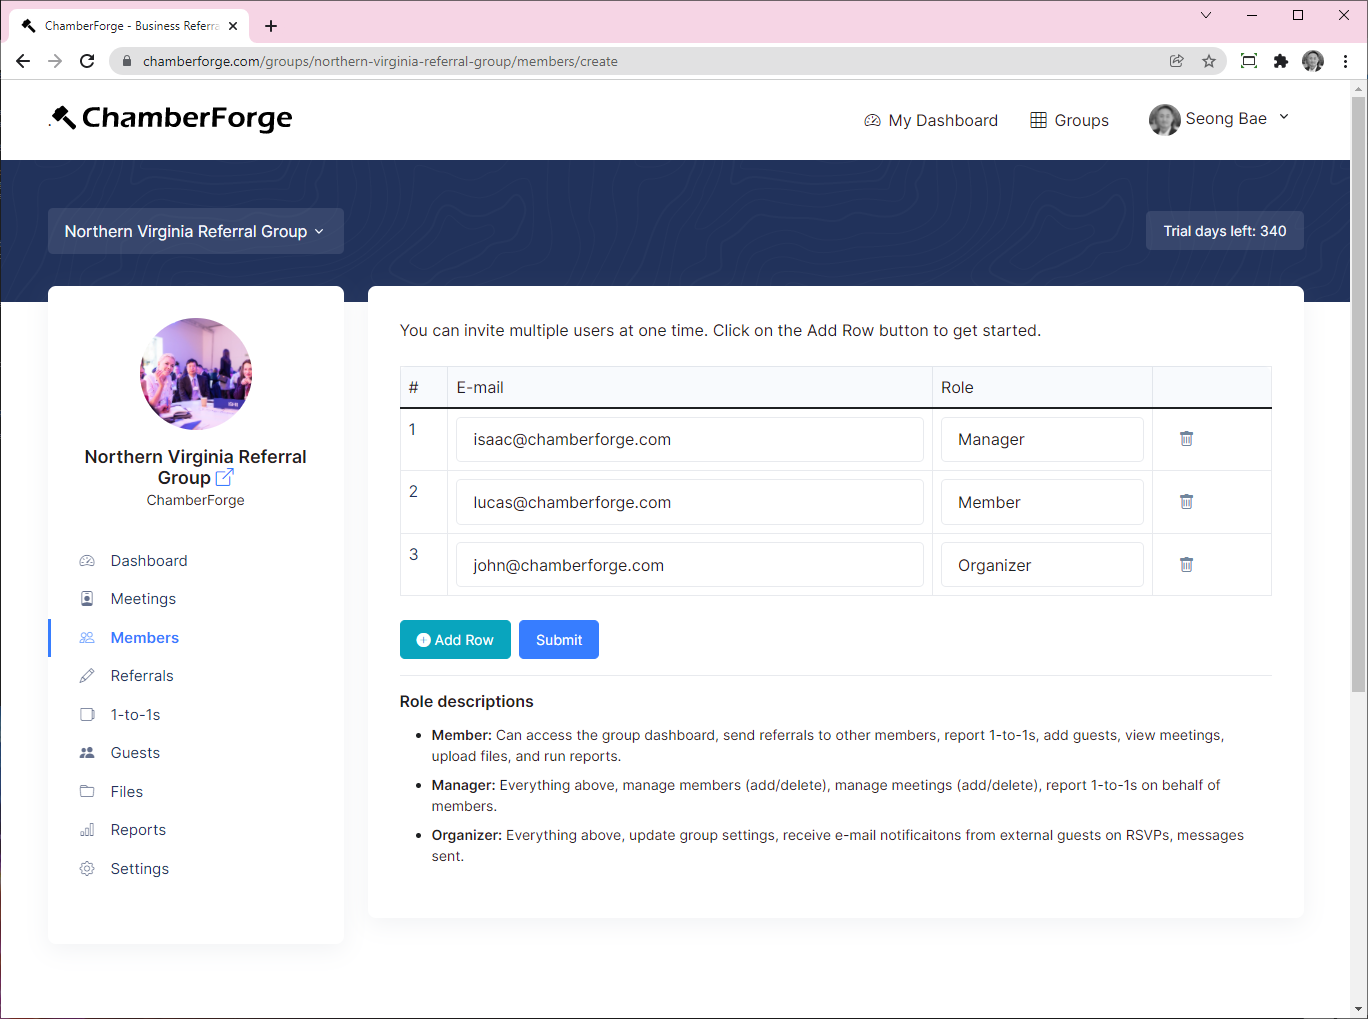Click share page icon in address bar

click(x=1177, y=61)
